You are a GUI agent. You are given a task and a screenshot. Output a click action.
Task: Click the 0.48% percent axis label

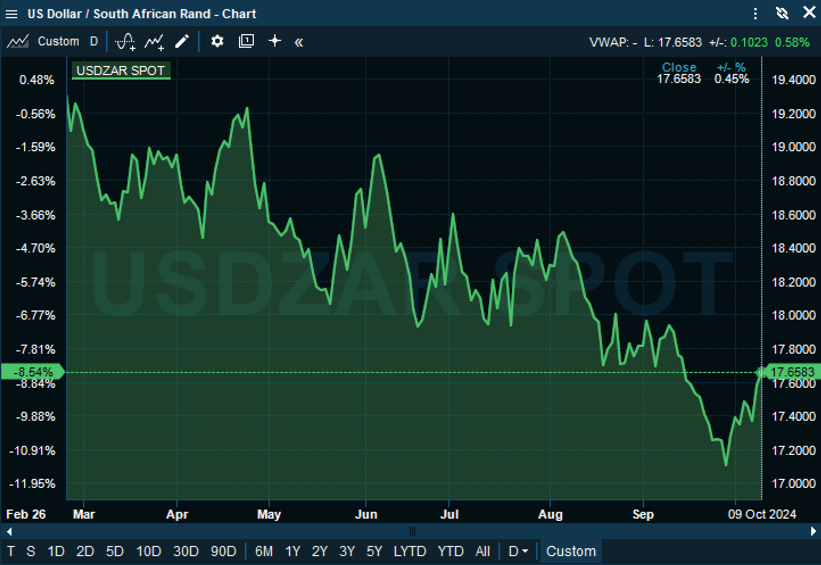pos(37,80)
